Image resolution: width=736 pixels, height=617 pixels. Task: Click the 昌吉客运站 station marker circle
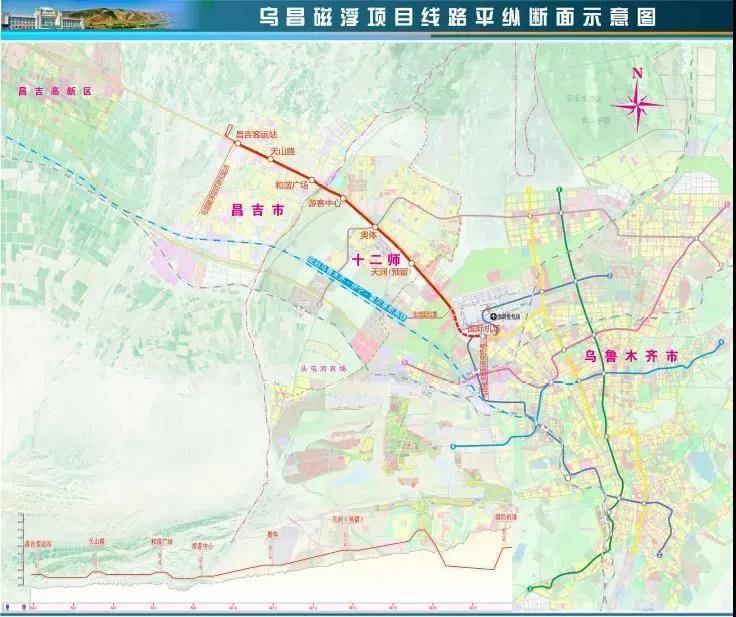(x=238, y=143)
